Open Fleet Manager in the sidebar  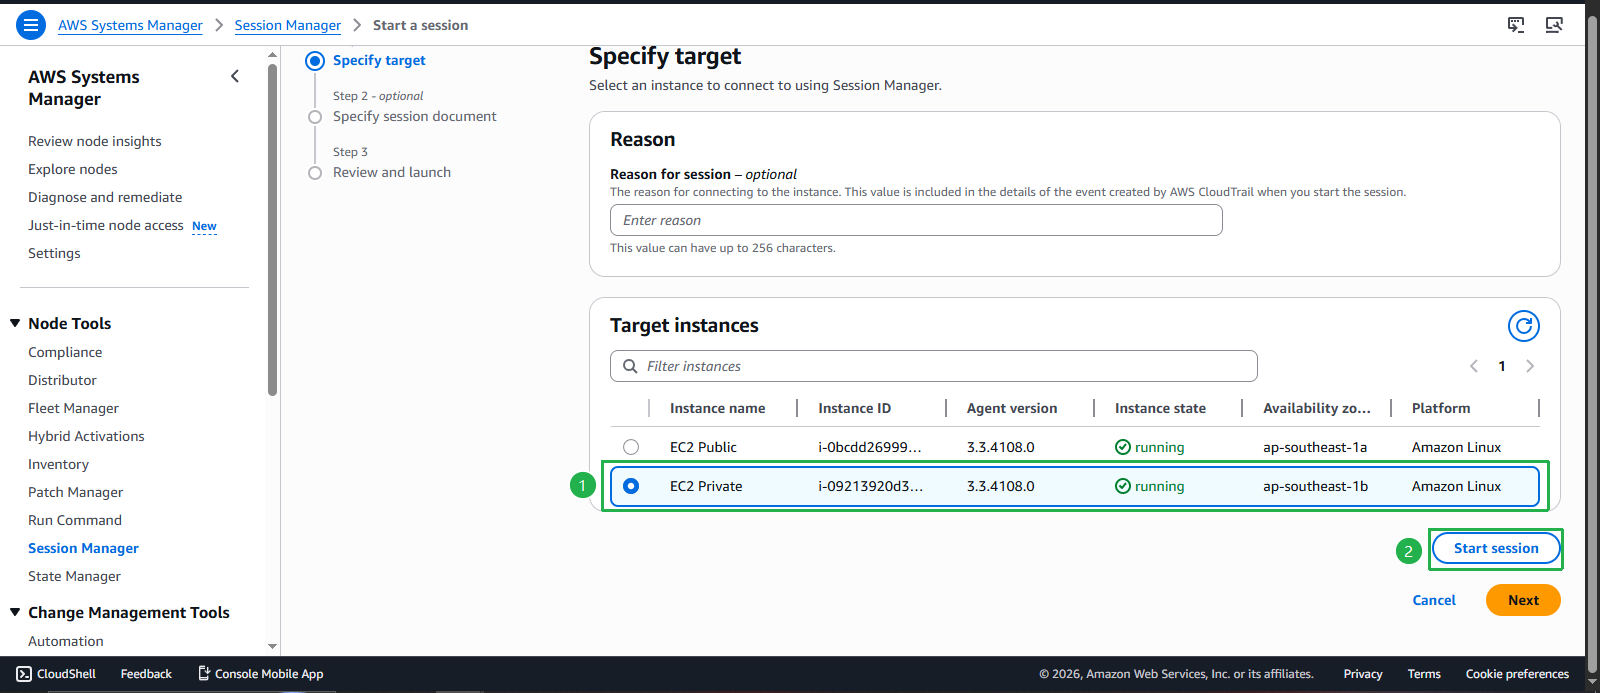(73, 408)
